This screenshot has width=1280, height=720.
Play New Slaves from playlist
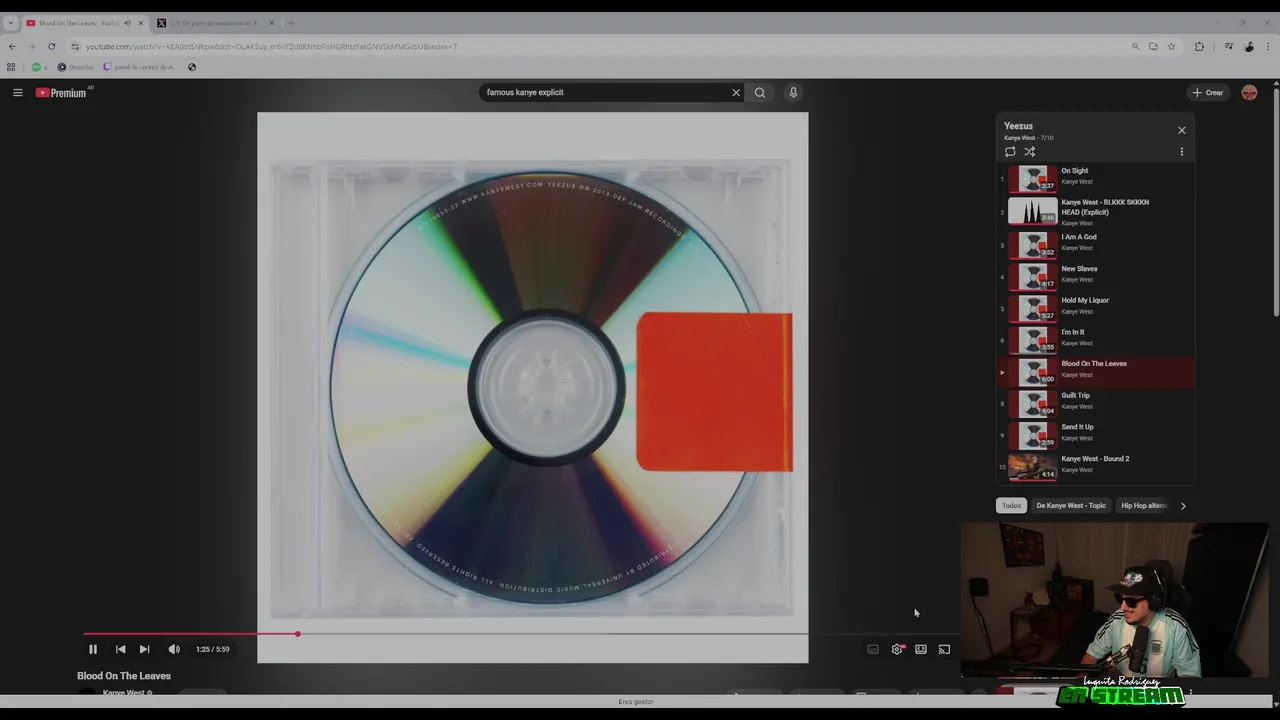pos(1096,275)
